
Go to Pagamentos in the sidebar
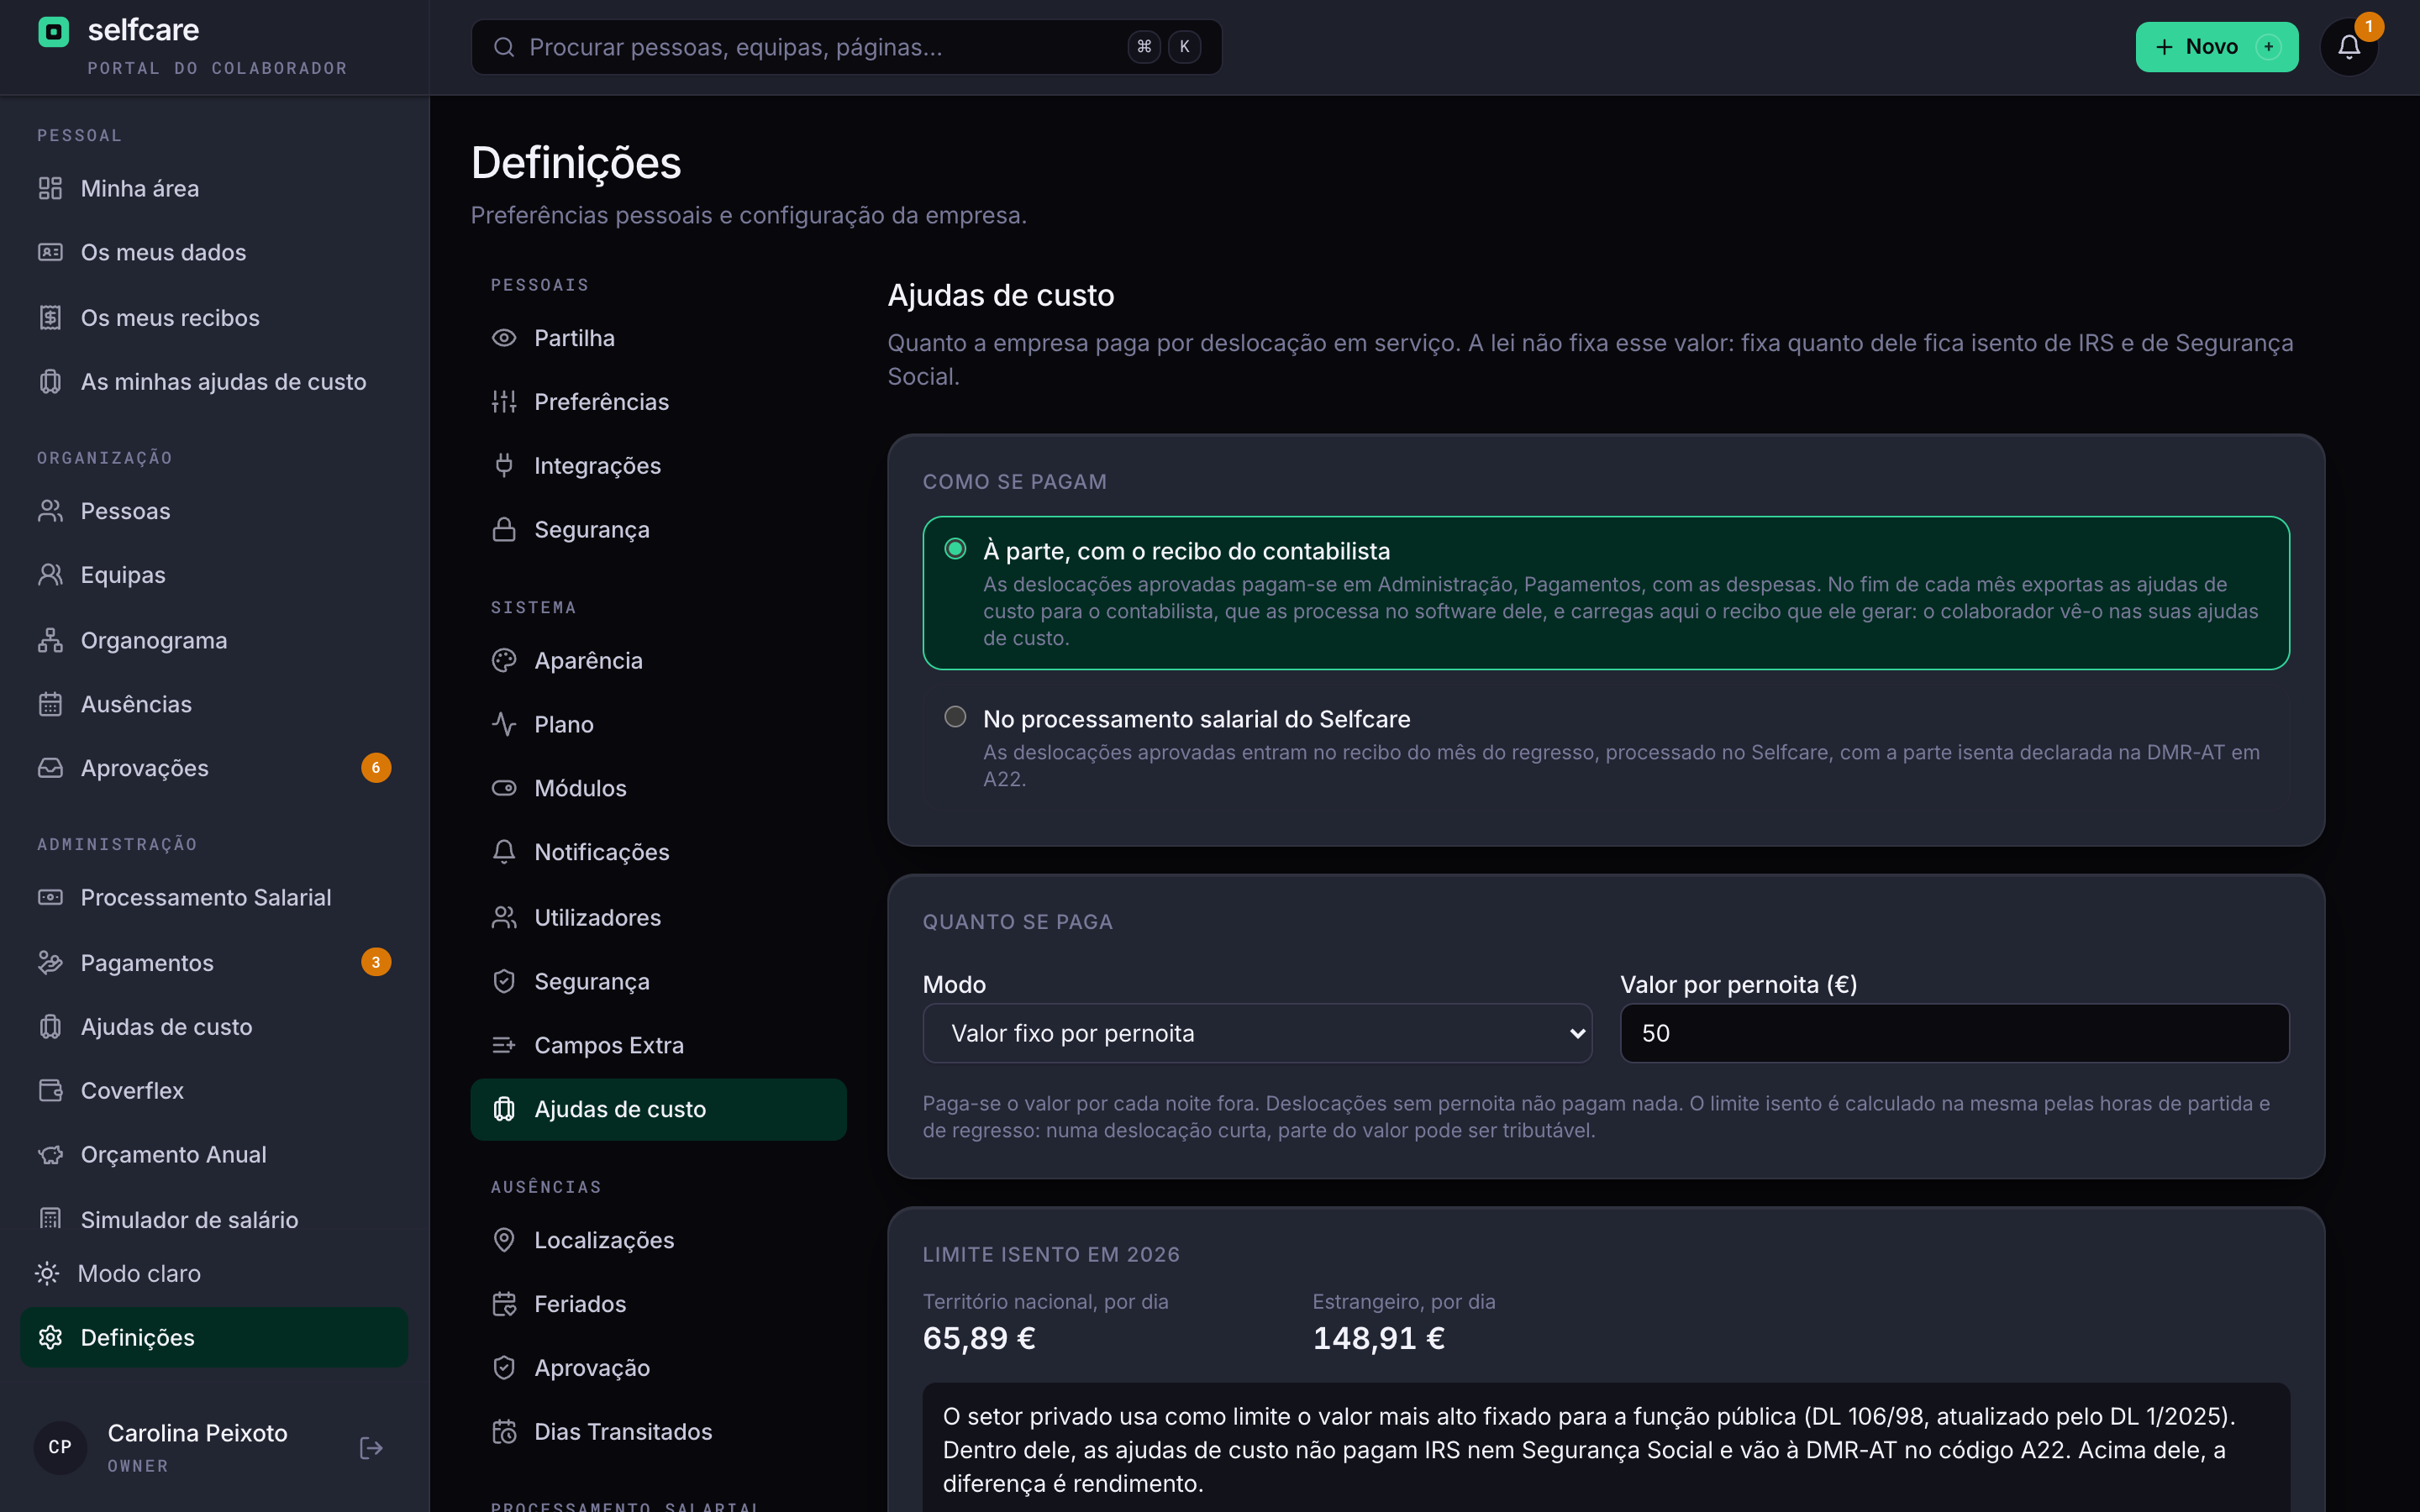coord(214,962)
